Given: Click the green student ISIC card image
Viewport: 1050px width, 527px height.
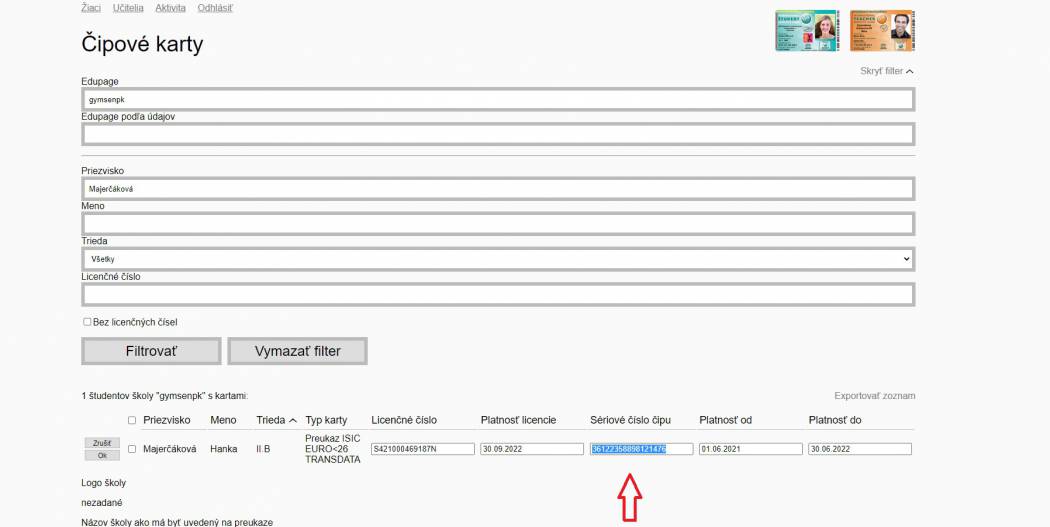Looking at the screenshot, I should 807,31.
